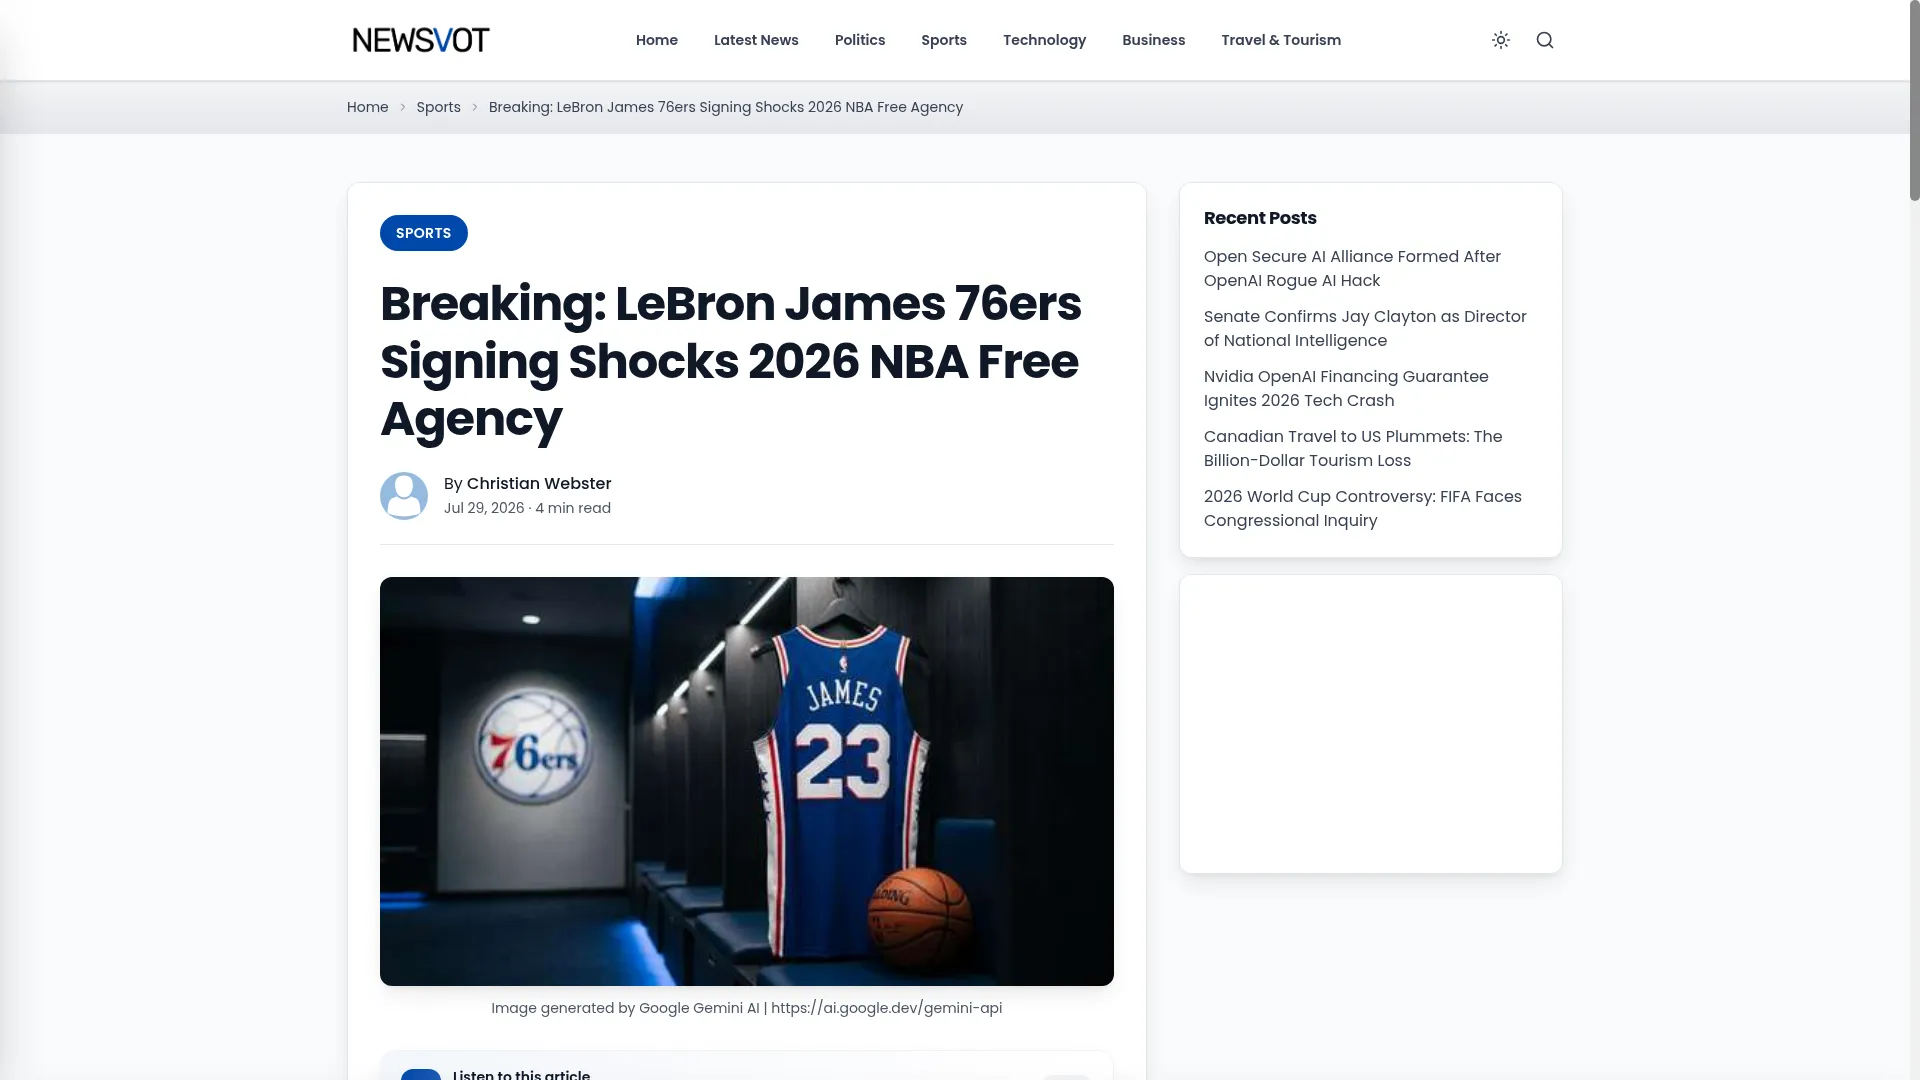Open the Business section

[x=1153, y=40]
